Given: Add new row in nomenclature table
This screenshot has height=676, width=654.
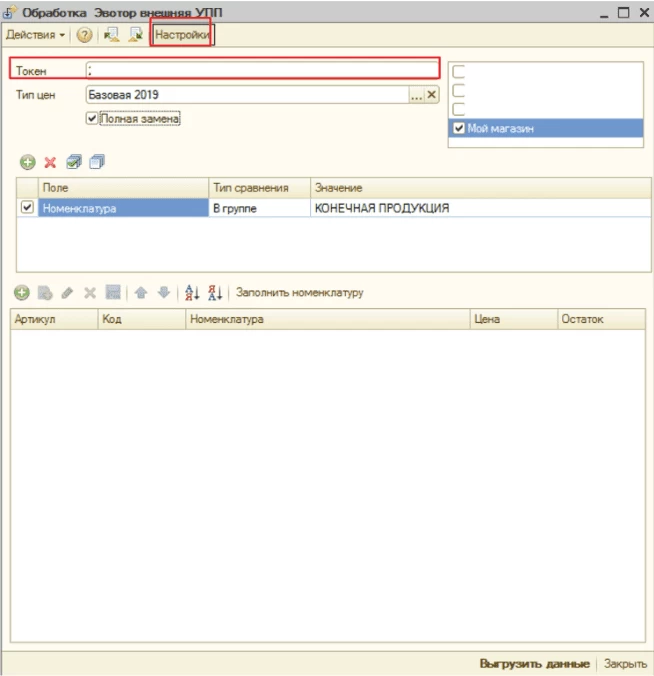Looking at the screenshot, I should coord(21,293).
